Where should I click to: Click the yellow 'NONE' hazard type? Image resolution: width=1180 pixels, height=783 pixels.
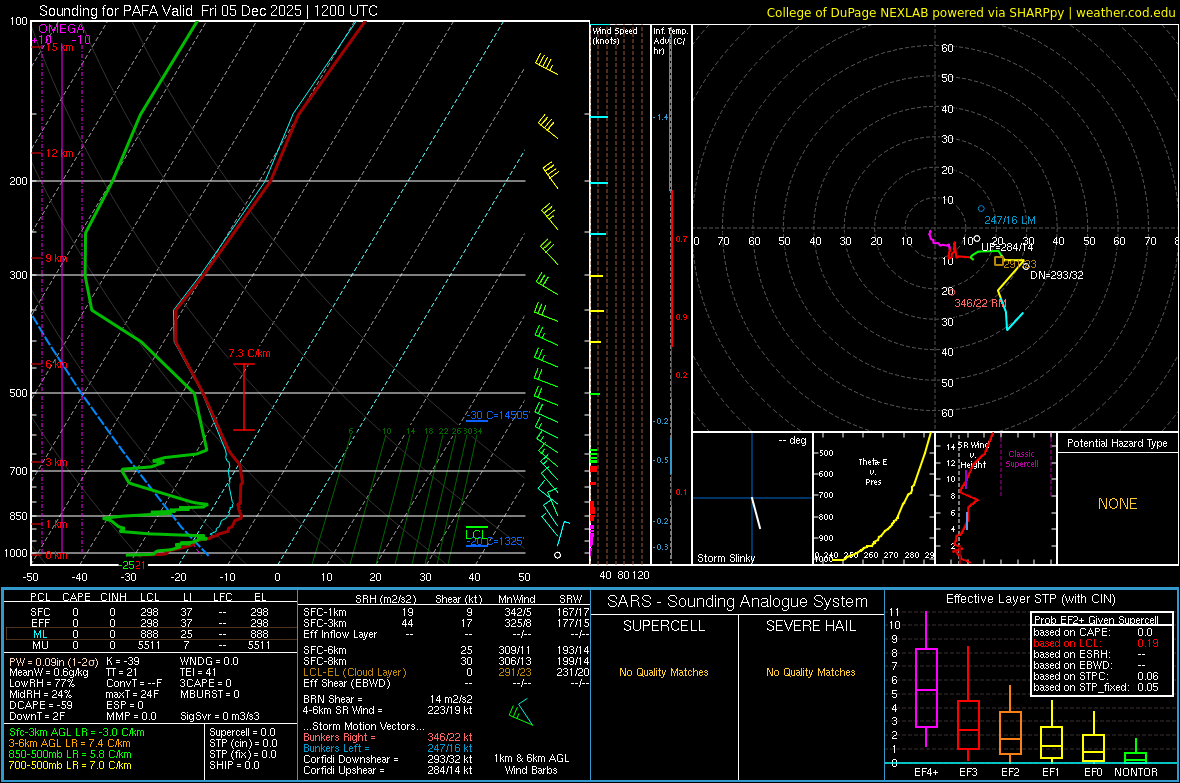click(x=1117, y=504)
